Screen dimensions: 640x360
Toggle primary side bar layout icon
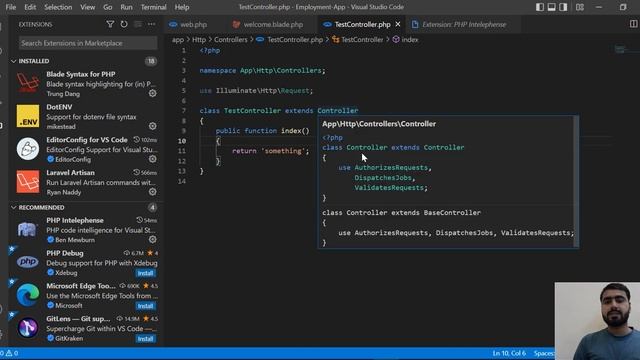coord(540,7)
